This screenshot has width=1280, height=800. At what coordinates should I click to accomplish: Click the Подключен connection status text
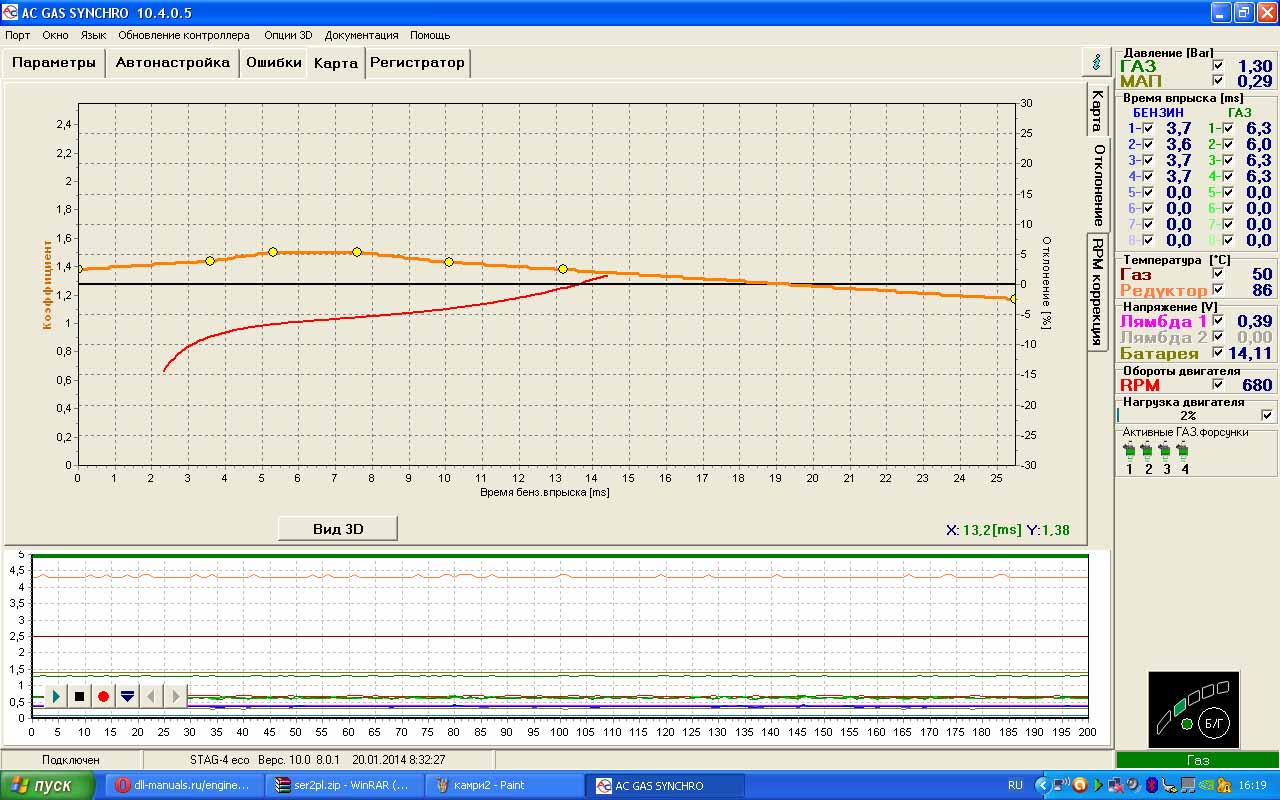[x=71, y=760]
